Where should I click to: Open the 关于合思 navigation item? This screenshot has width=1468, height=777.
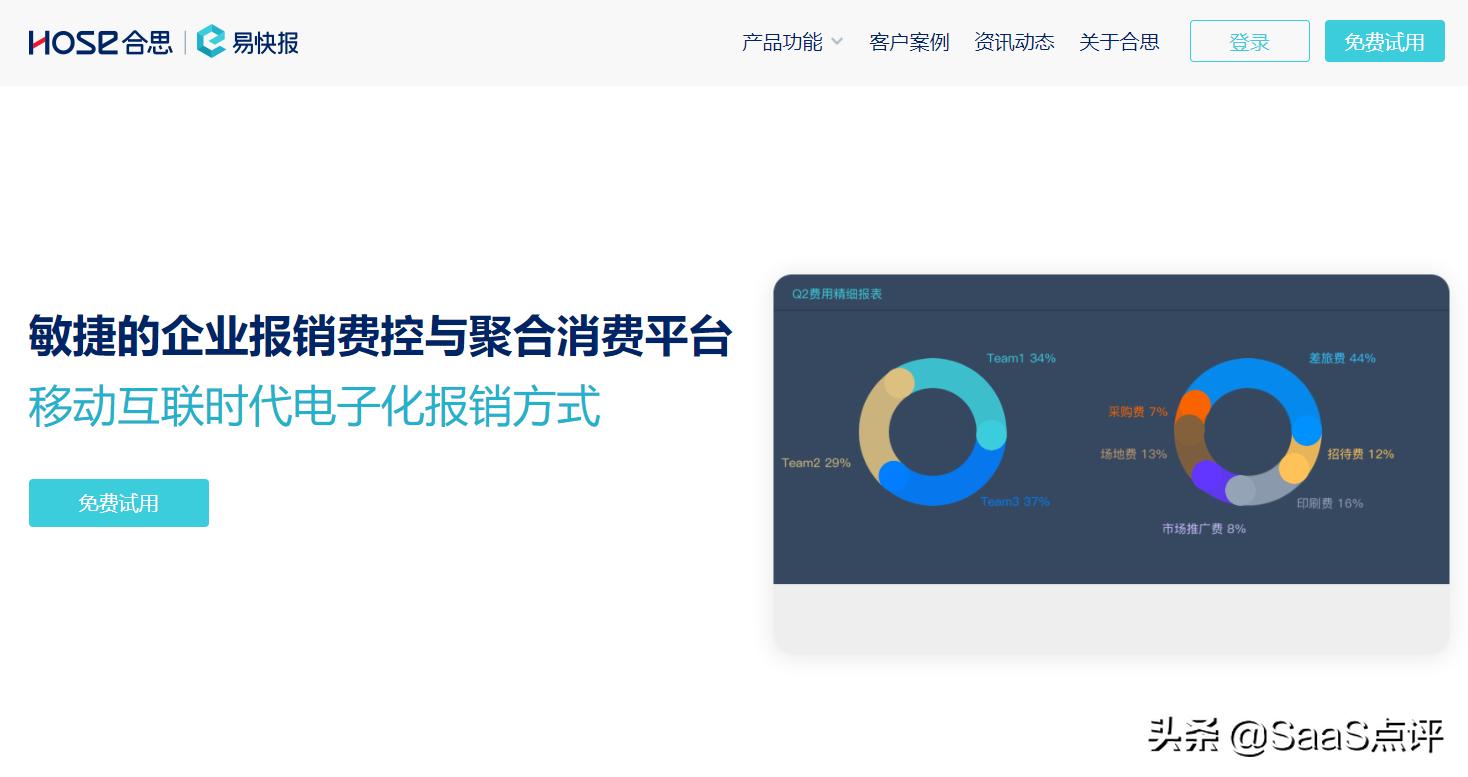pyautogui.click(x=1119, y=42)
